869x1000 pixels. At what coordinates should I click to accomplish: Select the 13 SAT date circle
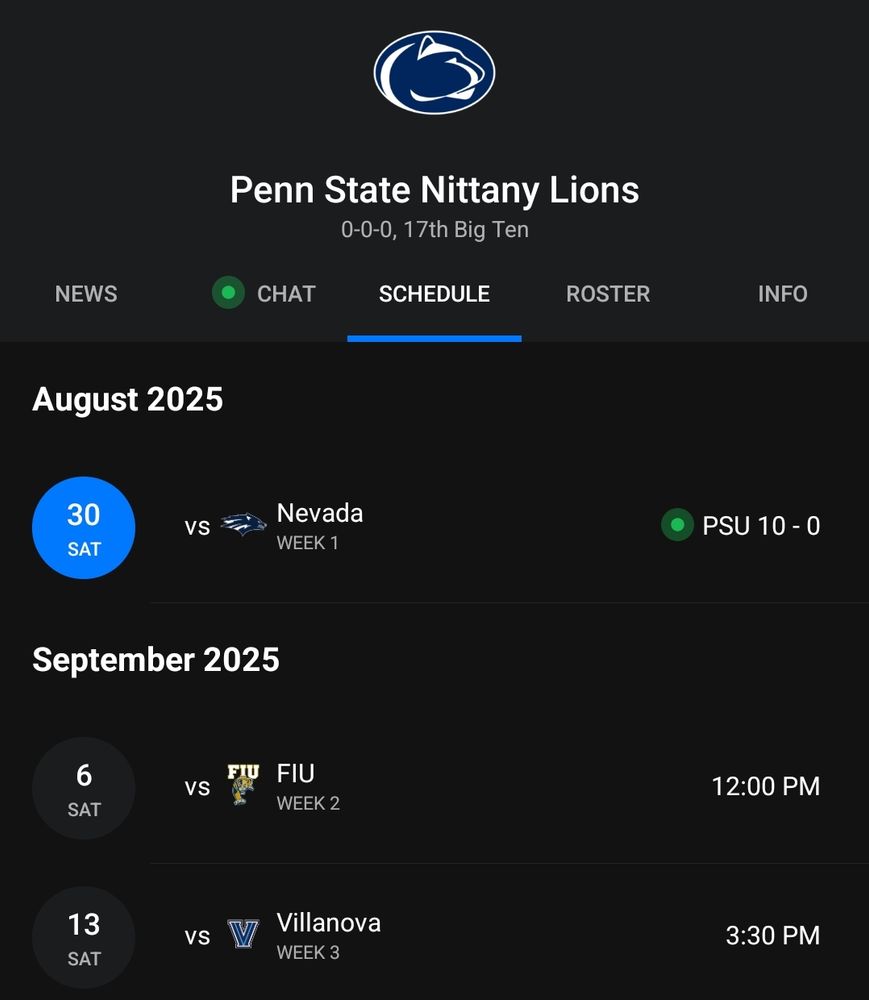click(84, 938)
